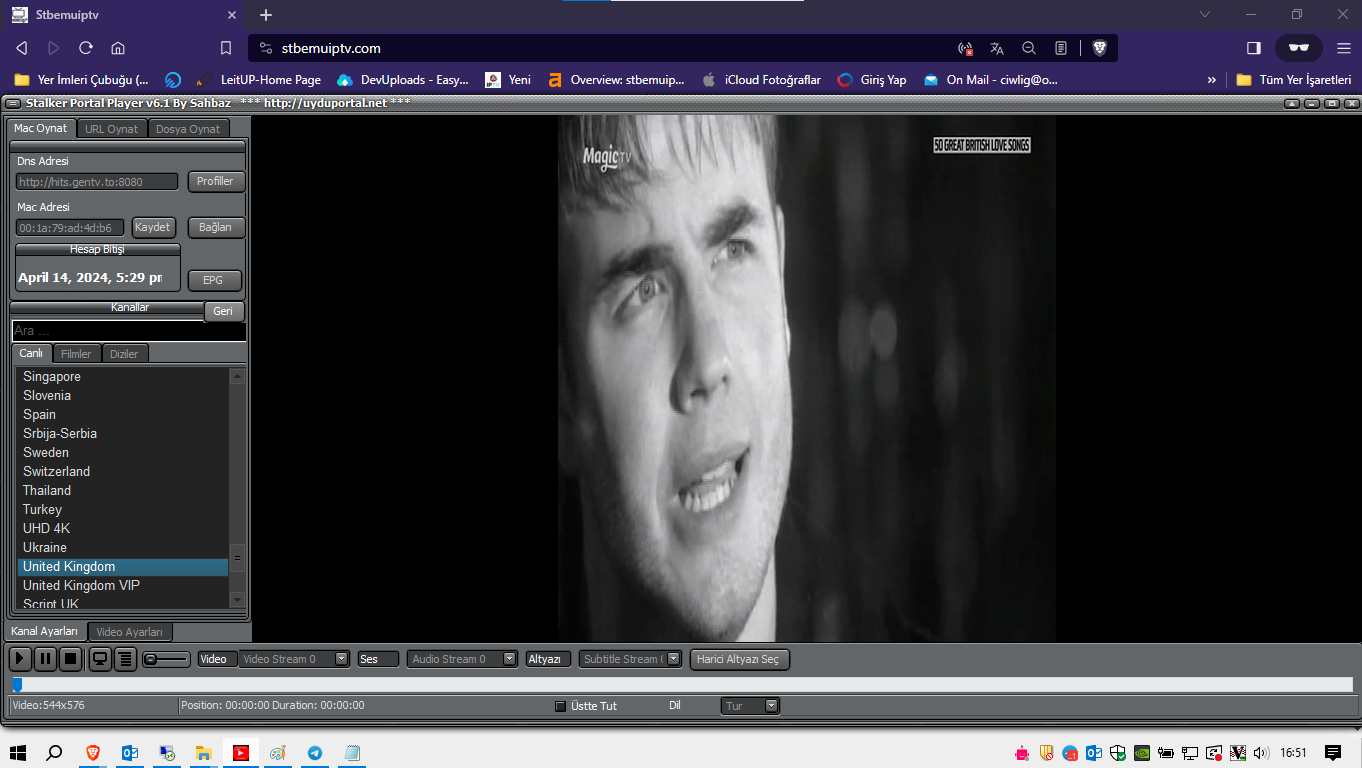1362x768 pixels.
Task: Switch to the URL Oynat tab
Action: pyautogui.click(x=111, y=129)
